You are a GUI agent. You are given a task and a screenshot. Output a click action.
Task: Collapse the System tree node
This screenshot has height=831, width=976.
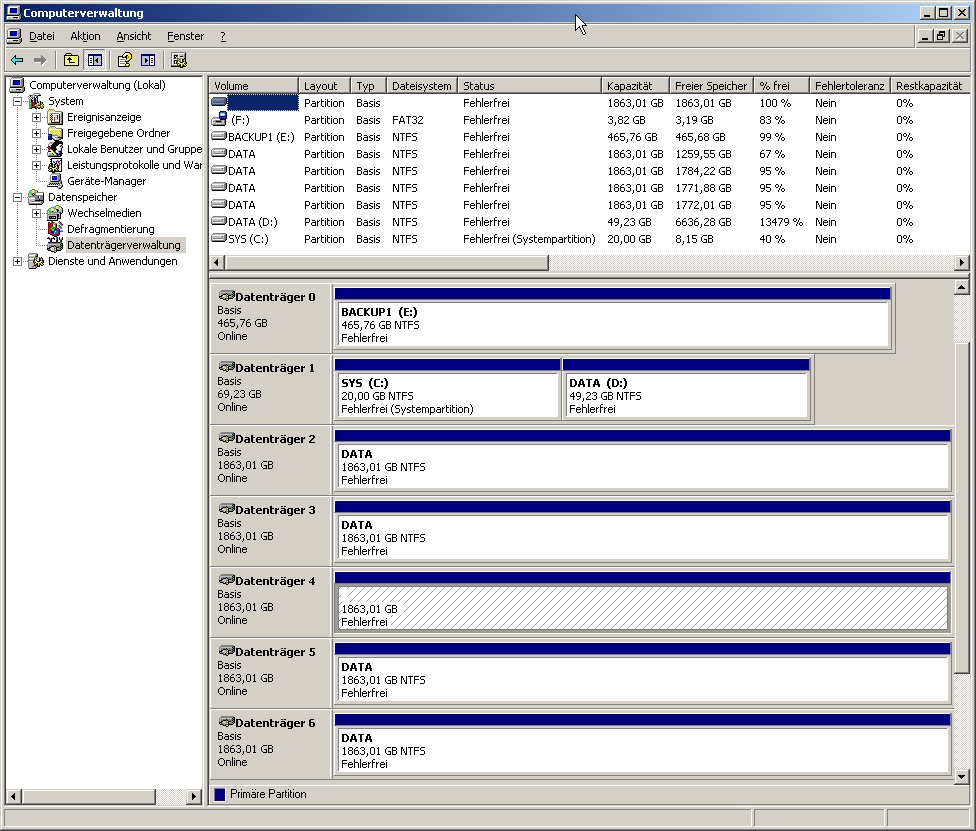tap(17, 101)
